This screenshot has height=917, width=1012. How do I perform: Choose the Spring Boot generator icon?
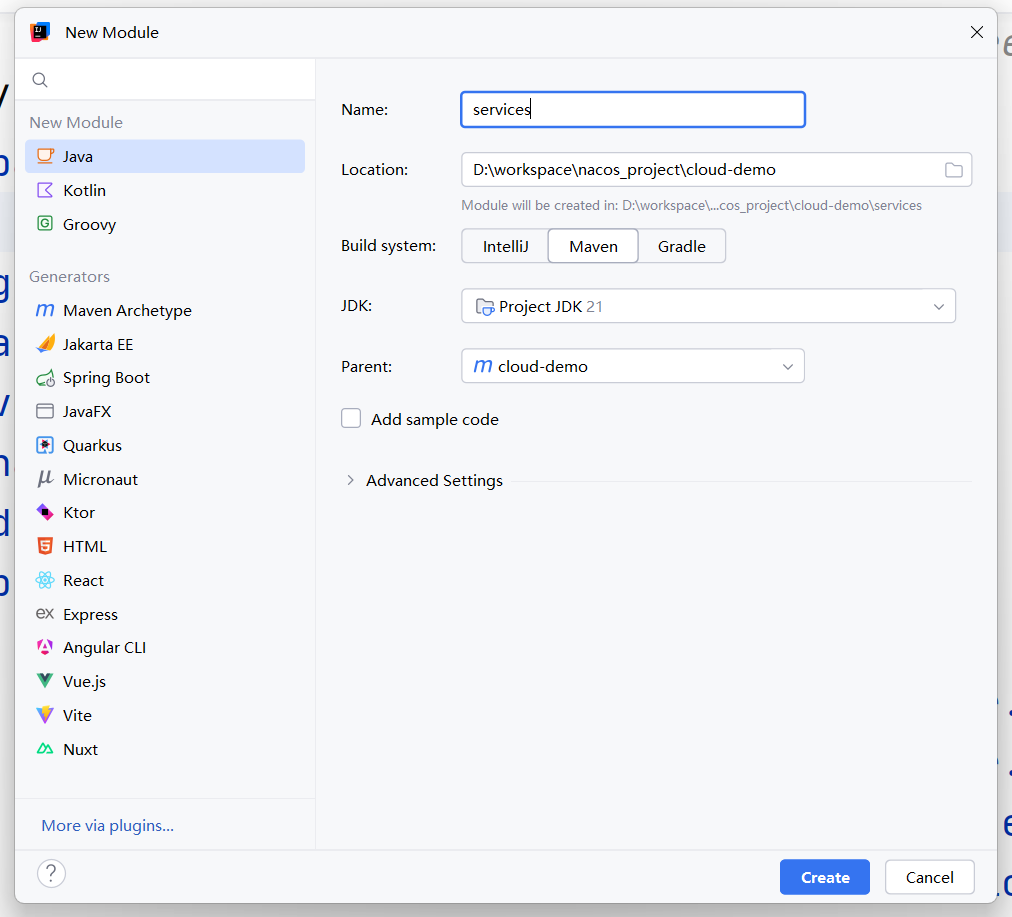45,378
